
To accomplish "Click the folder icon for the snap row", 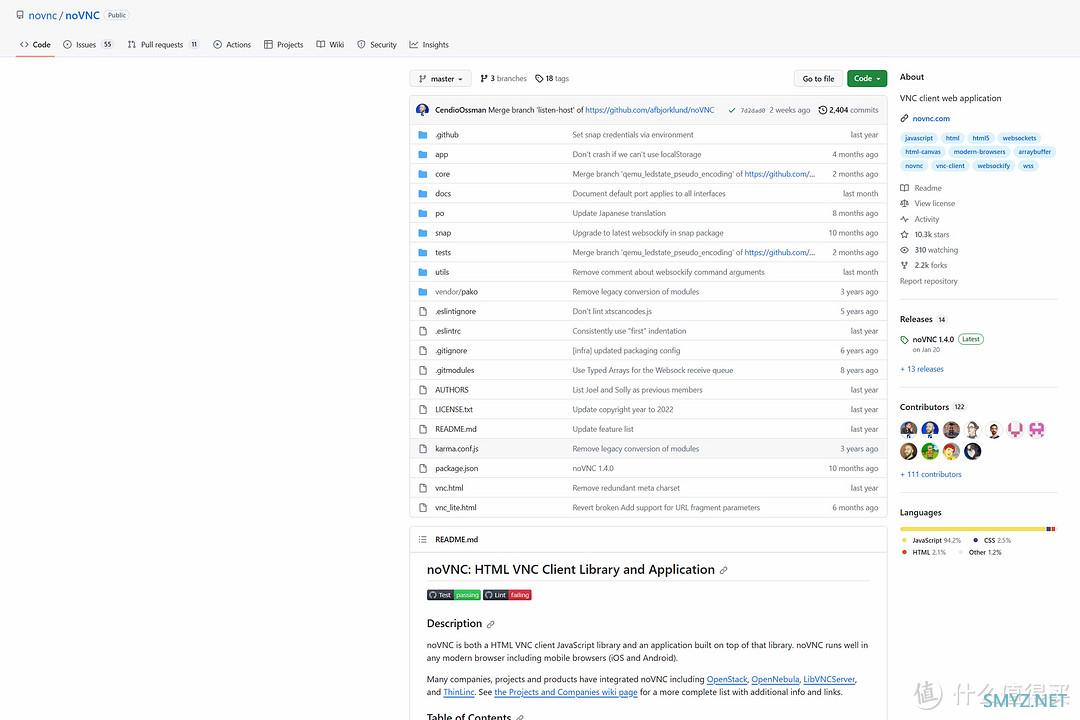I will (x=423, y=233).
